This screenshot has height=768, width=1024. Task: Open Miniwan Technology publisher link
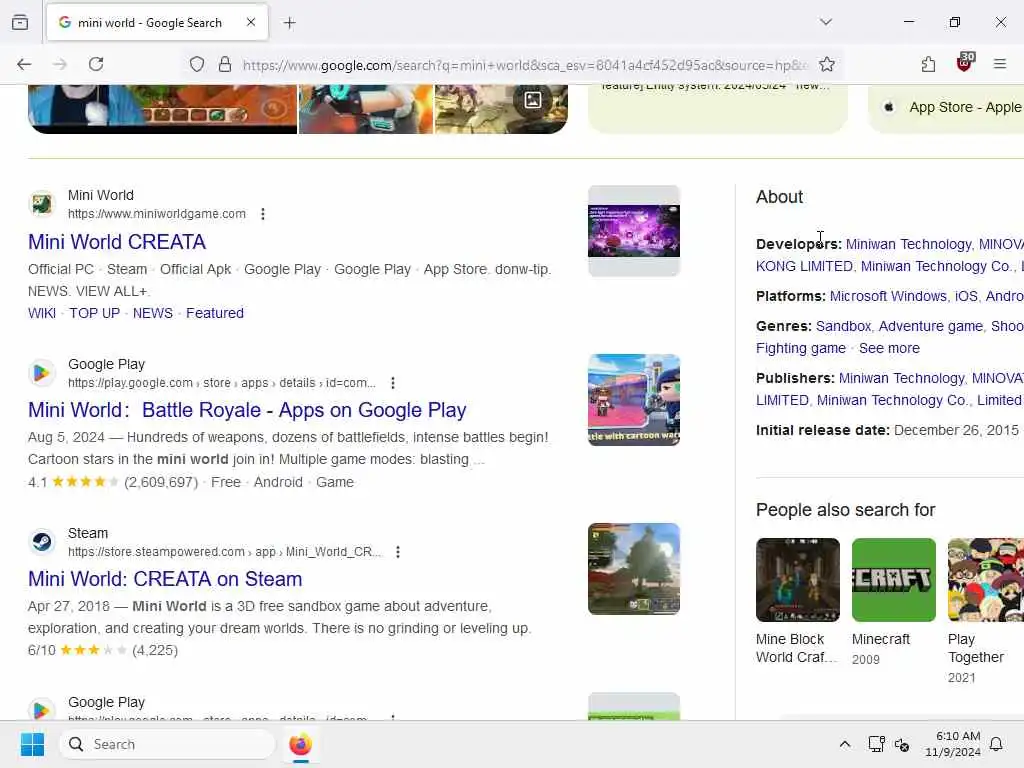click(x=901, y=379)
